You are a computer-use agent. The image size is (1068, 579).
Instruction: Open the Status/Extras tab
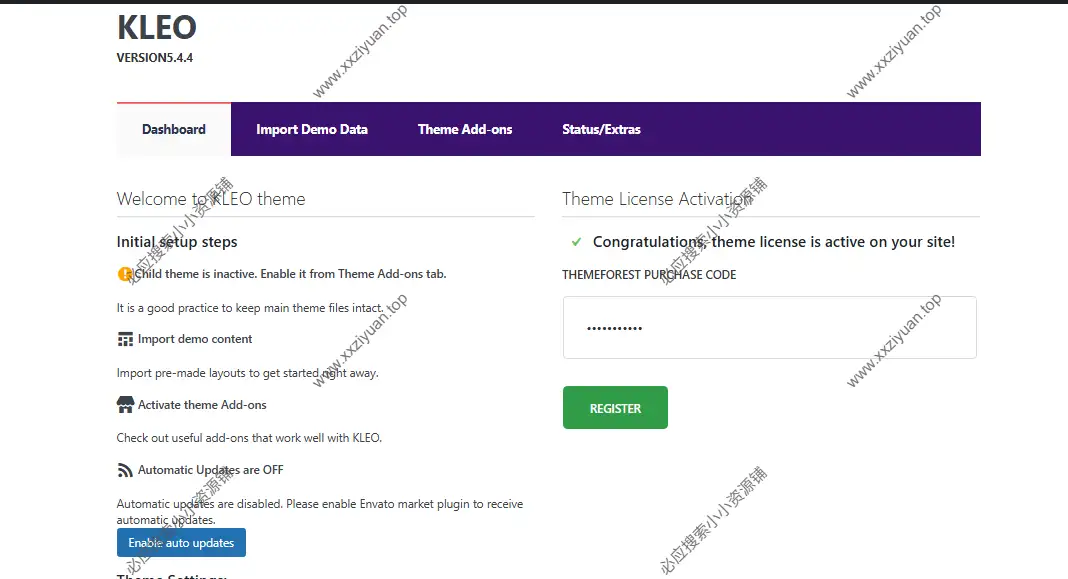coord(601,129)
